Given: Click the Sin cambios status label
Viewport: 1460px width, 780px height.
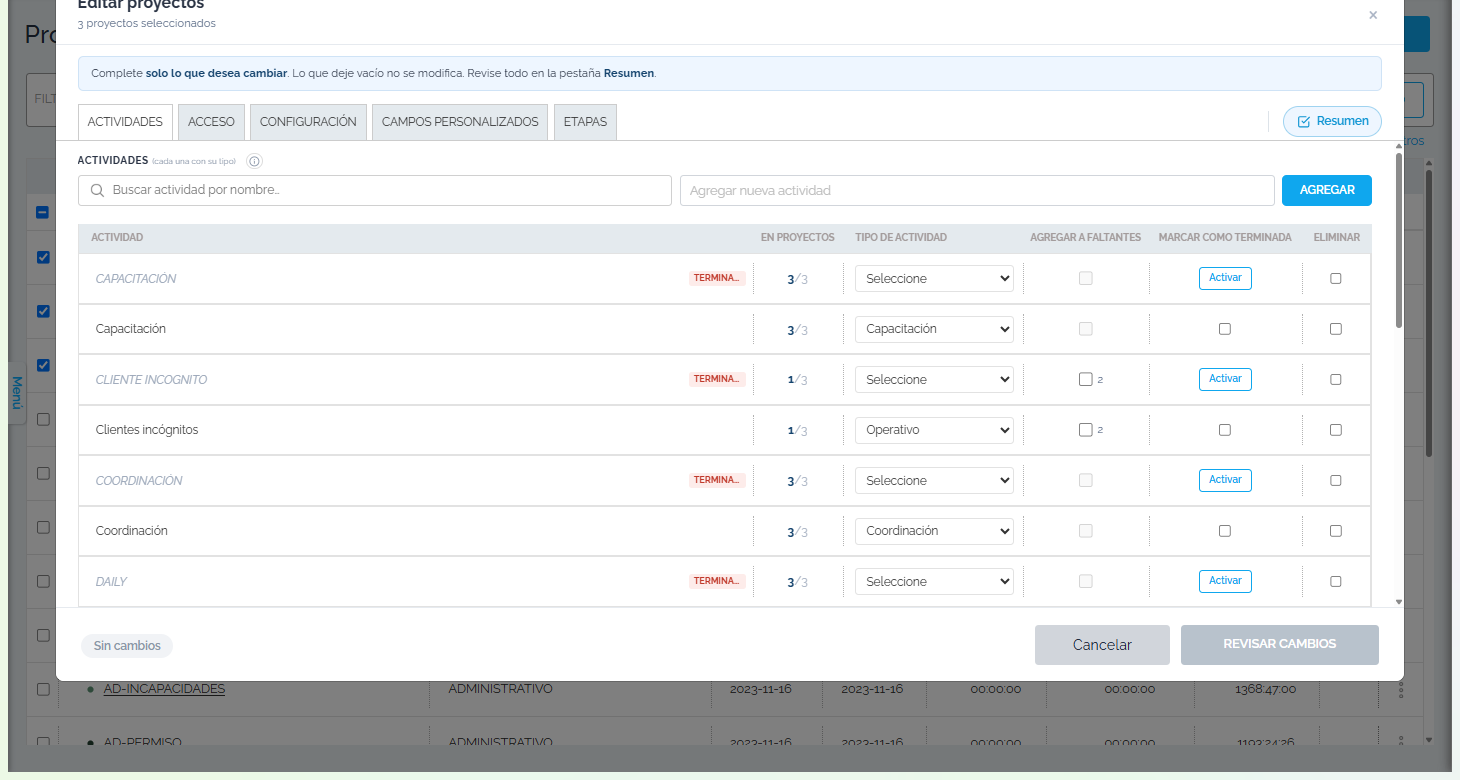Looking at the screenshot, I should pos(127,646).
